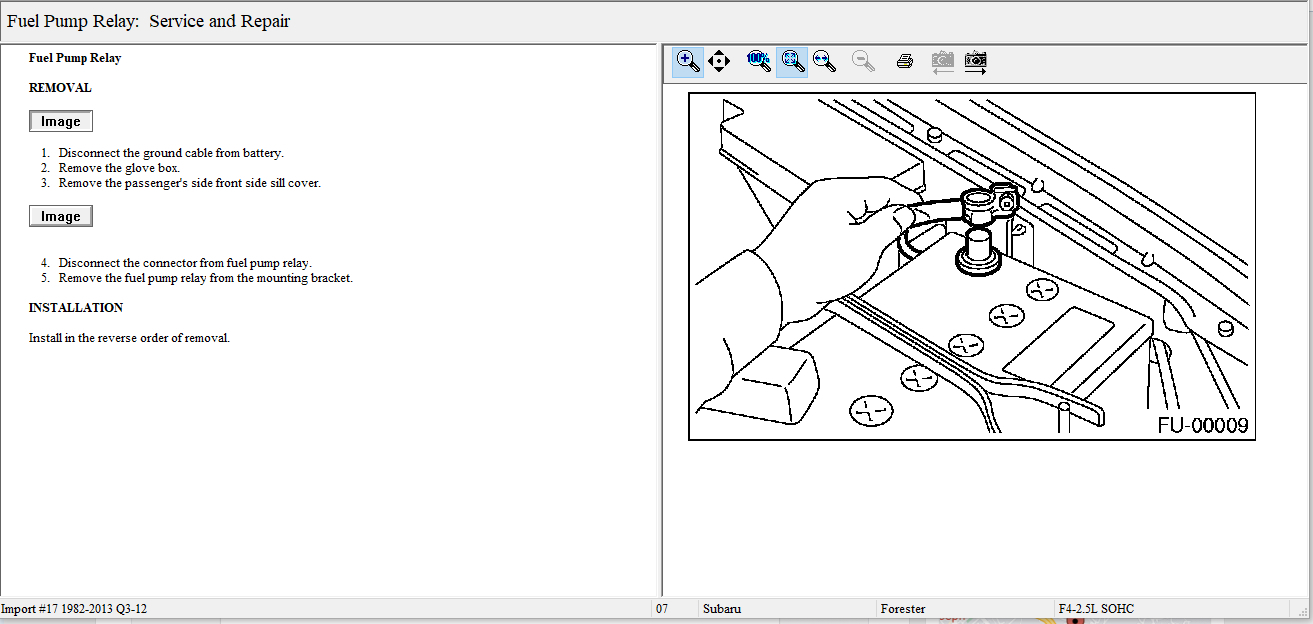Print the diagram with printer icon
The image size is (1313, 624).
point(905,61)
